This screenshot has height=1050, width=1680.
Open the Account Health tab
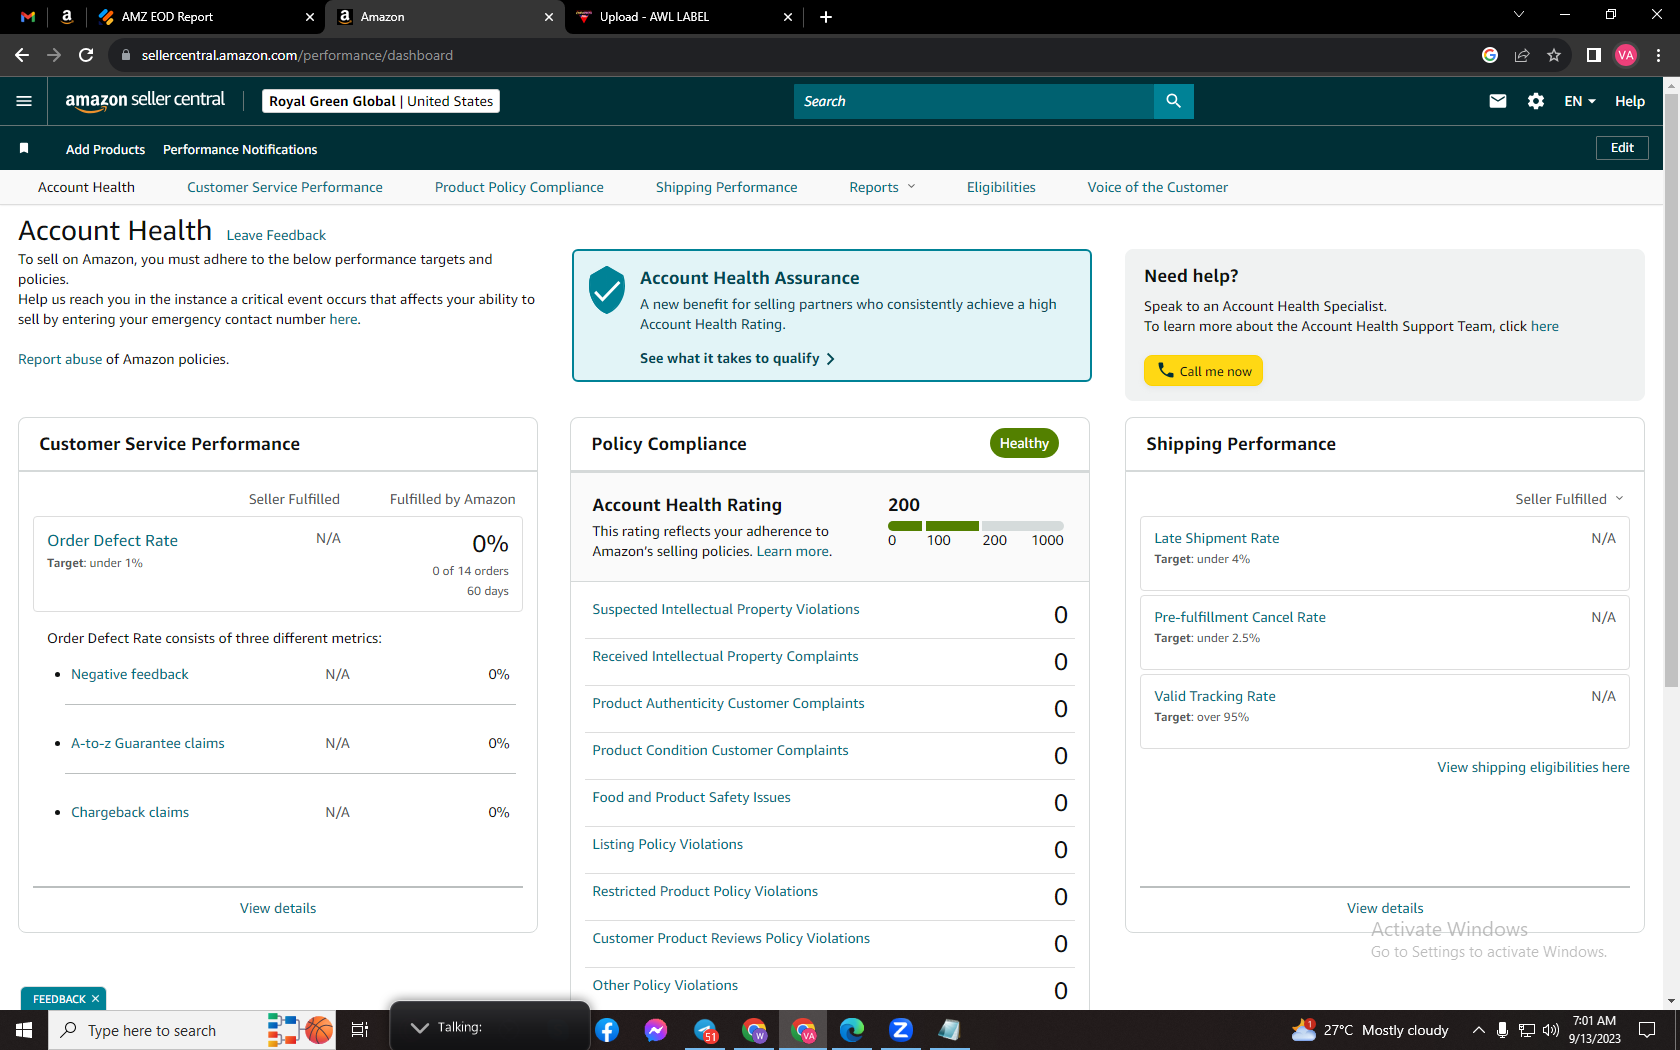pos(86,187)
